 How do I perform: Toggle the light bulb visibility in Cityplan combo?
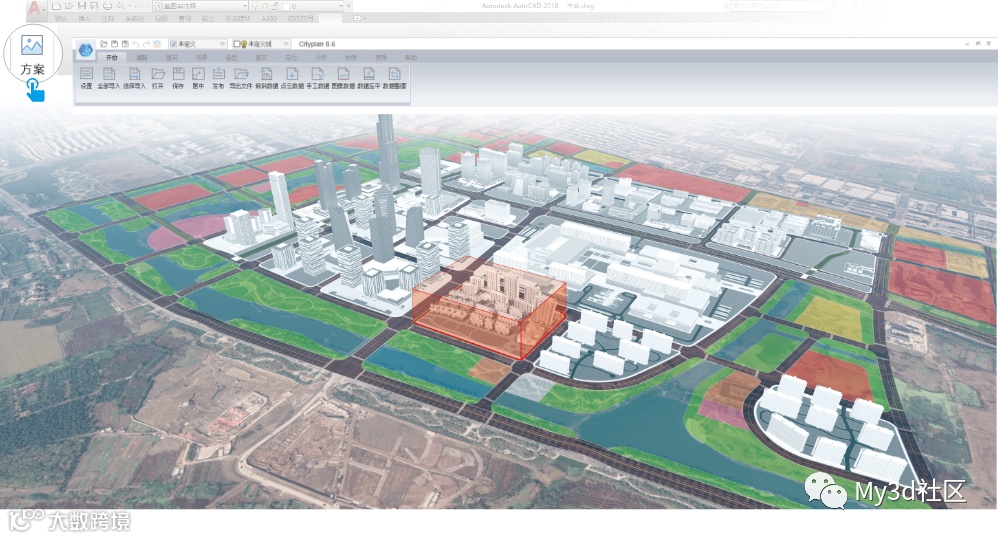click(244, 43)
